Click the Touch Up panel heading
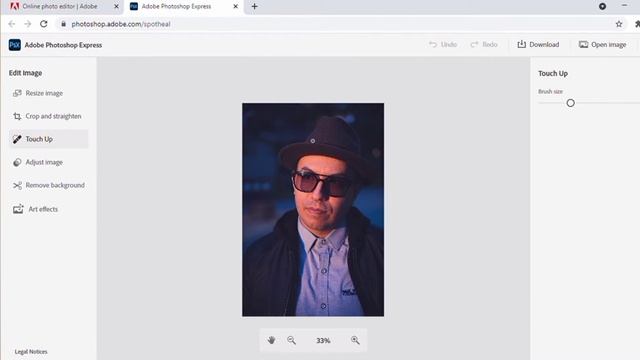Image resolution: width=640 pixels, height=360 pixels. click(x=553, y=73)
